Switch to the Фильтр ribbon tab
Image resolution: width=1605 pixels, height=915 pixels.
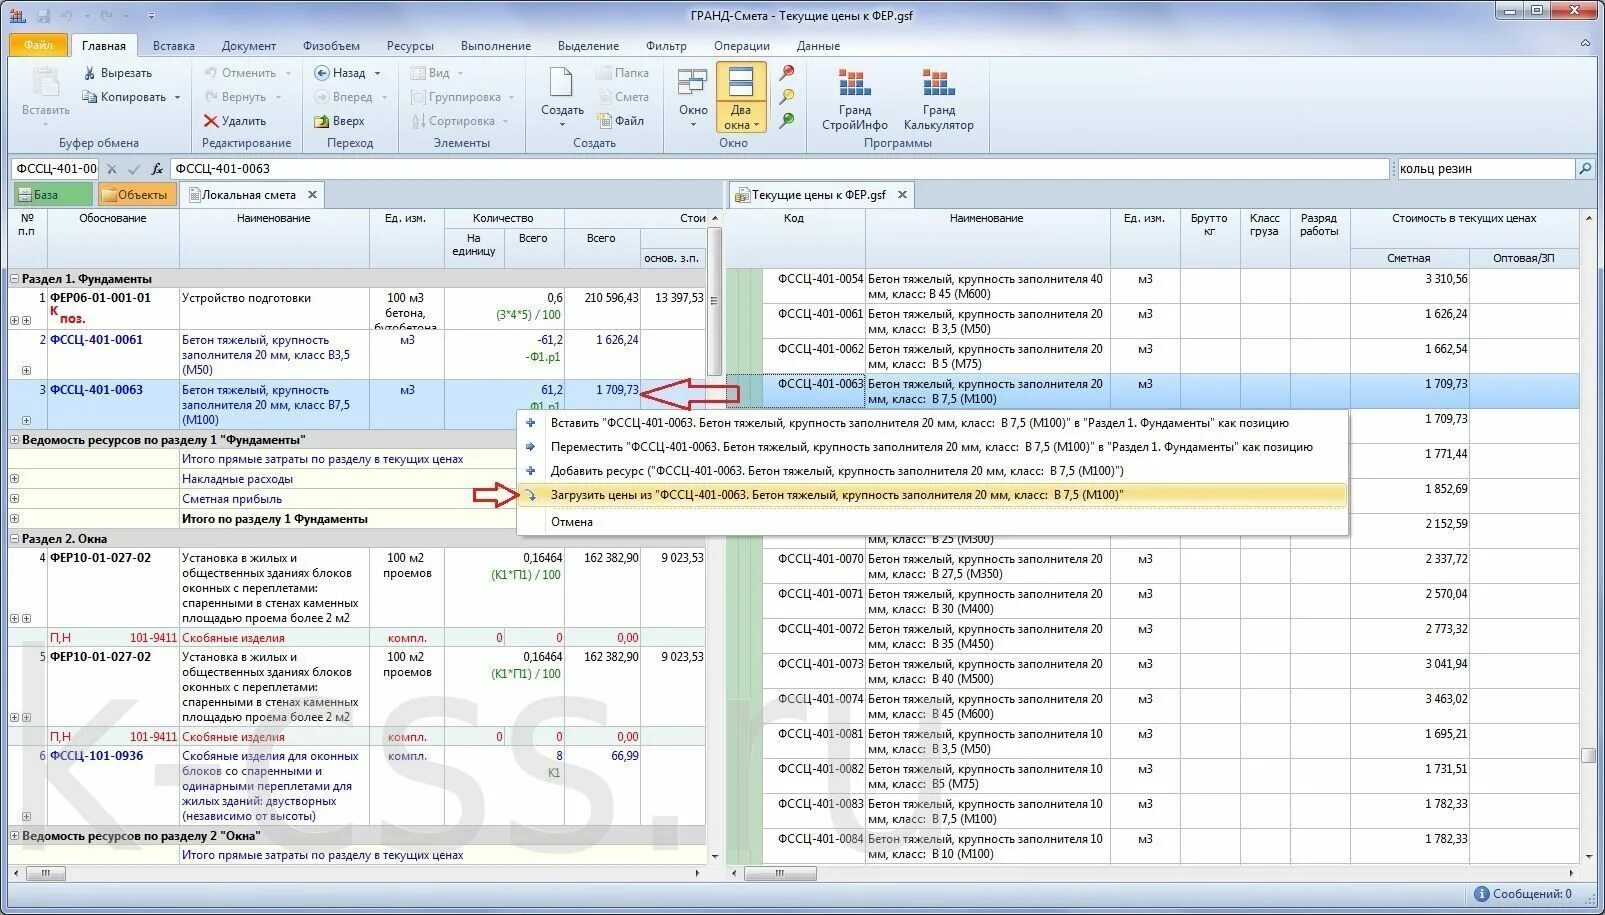[x=666, y=46]
